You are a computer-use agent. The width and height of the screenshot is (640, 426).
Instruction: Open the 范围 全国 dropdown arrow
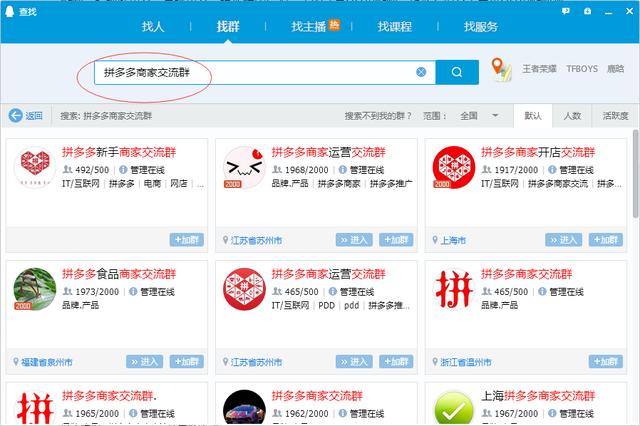click(x=495, y=115)
